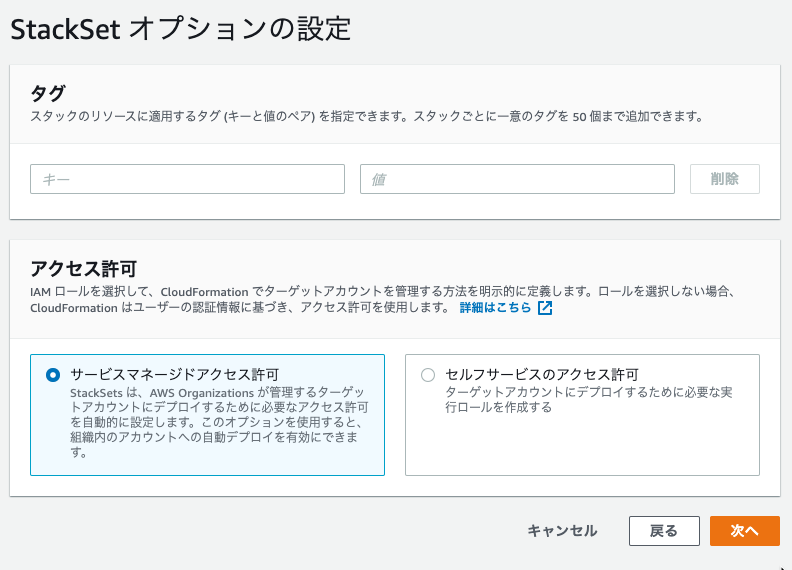This screenshot has width=792, height=570.
Task: Click the サービスマネージドアクセス許可 option title
Action: coord(175,374)
